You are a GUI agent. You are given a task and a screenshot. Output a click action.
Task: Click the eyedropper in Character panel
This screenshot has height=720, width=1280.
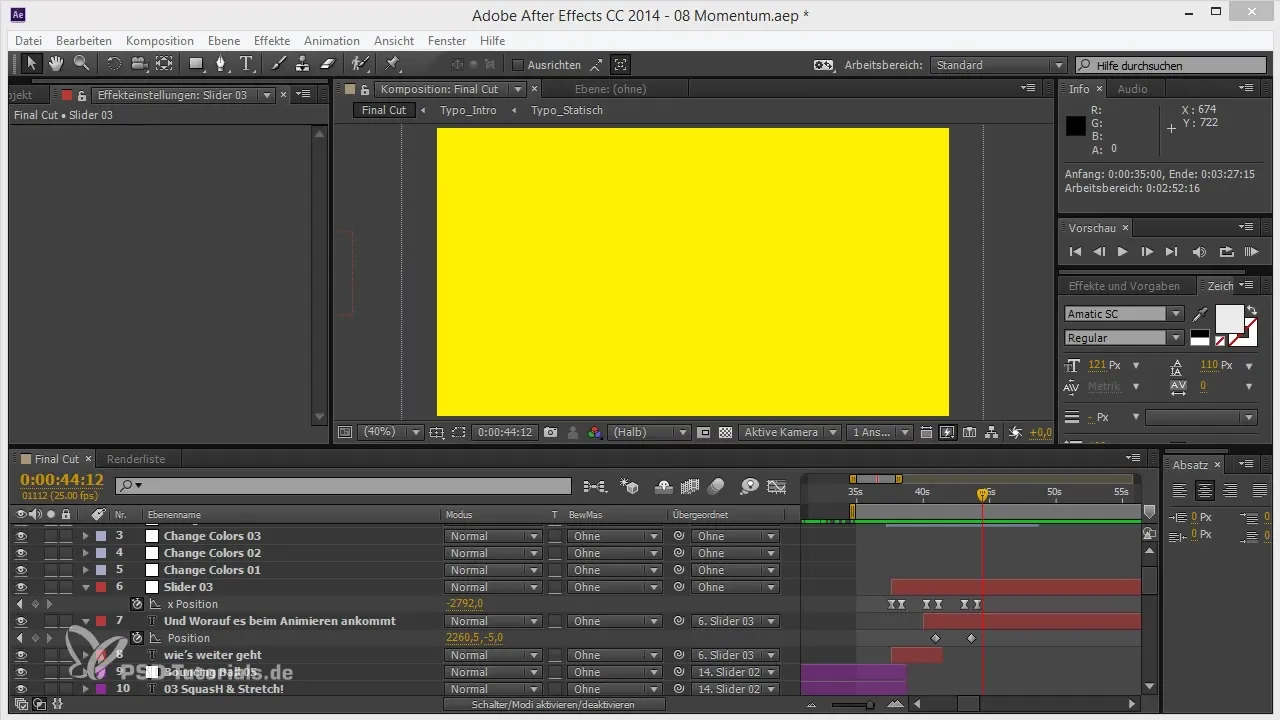click(x=1201, y=314)
